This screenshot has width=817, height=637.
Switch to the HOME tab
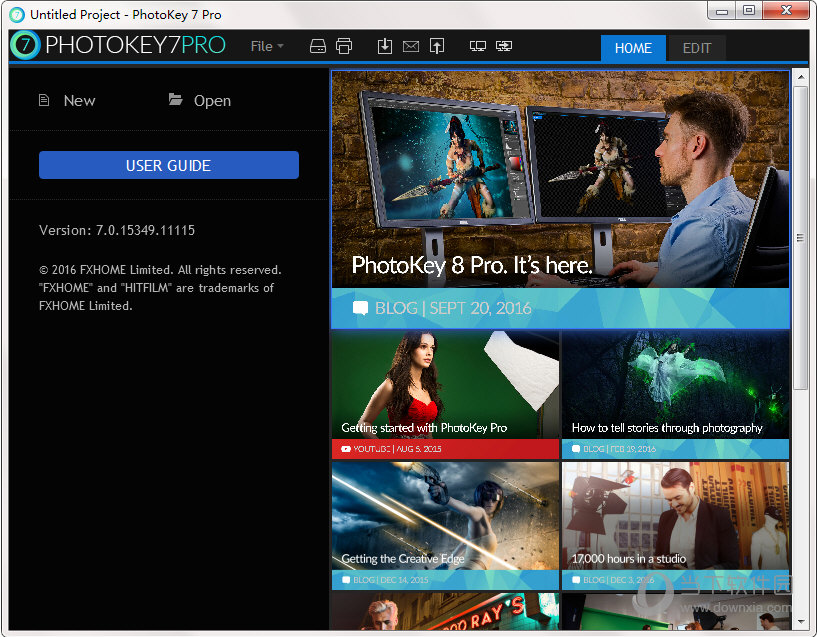click(x=633, y=48)
